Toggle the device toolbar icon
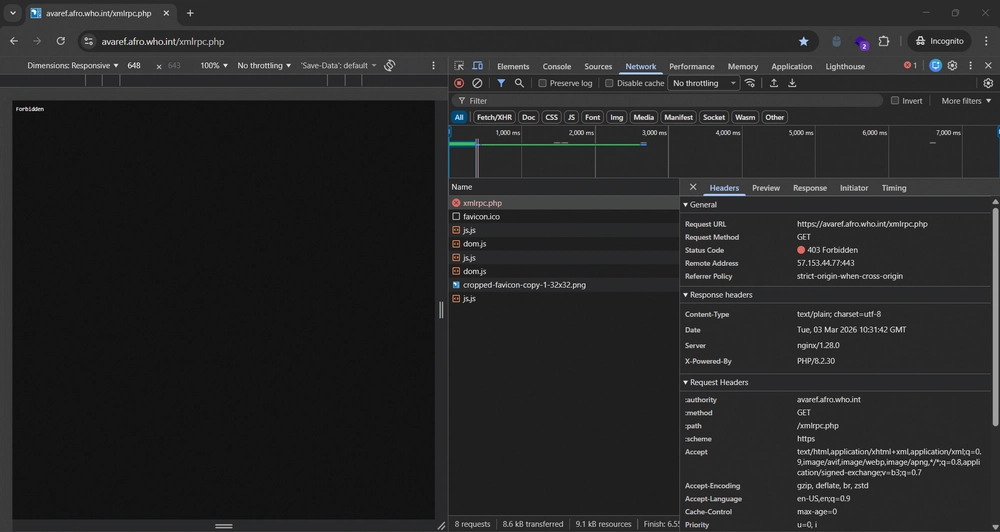This screenshot has width=1000, height=532. pos(477,66)
